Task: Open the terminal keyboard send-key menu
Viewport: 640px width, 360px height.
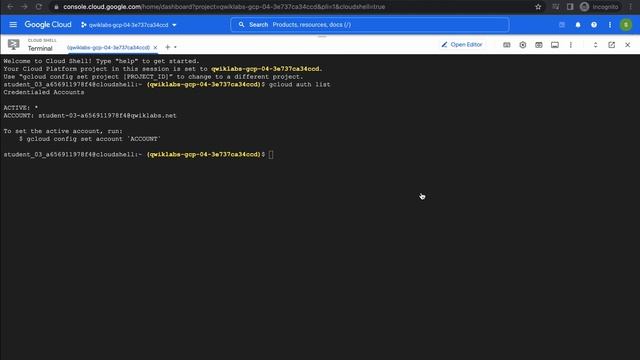Action: click(x=507, y=45)
